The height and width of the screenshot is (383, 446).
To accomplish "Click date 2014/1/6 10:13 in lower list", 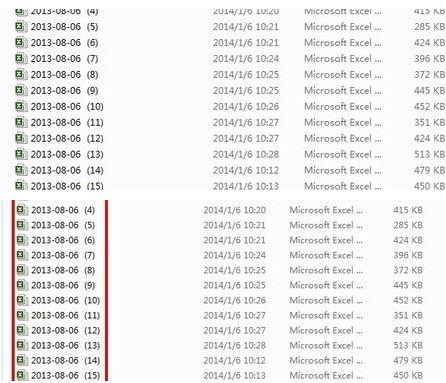I will pos(234,375).
